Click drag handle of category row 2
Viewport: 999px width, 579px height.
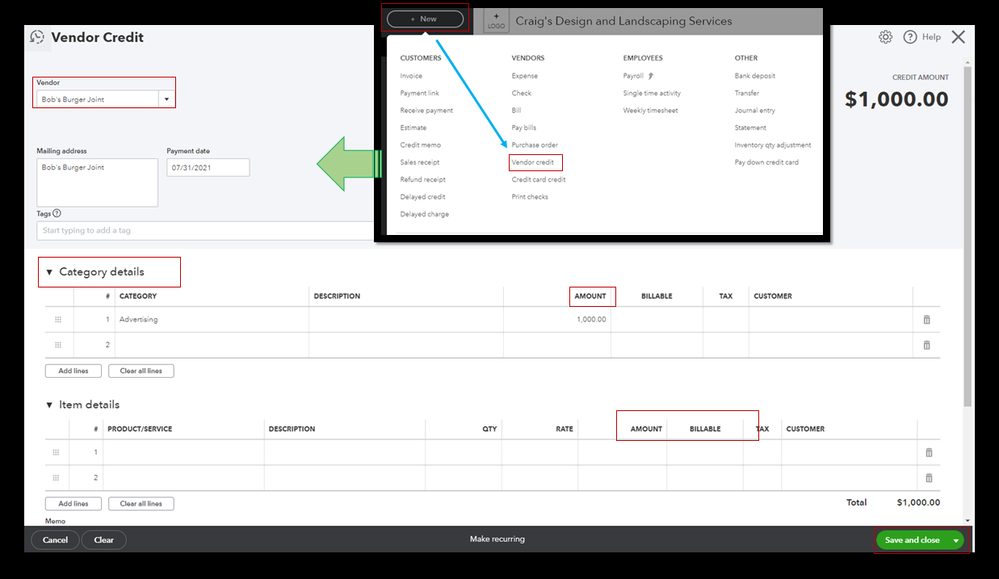pyautogui.click(x=58, y=345)
